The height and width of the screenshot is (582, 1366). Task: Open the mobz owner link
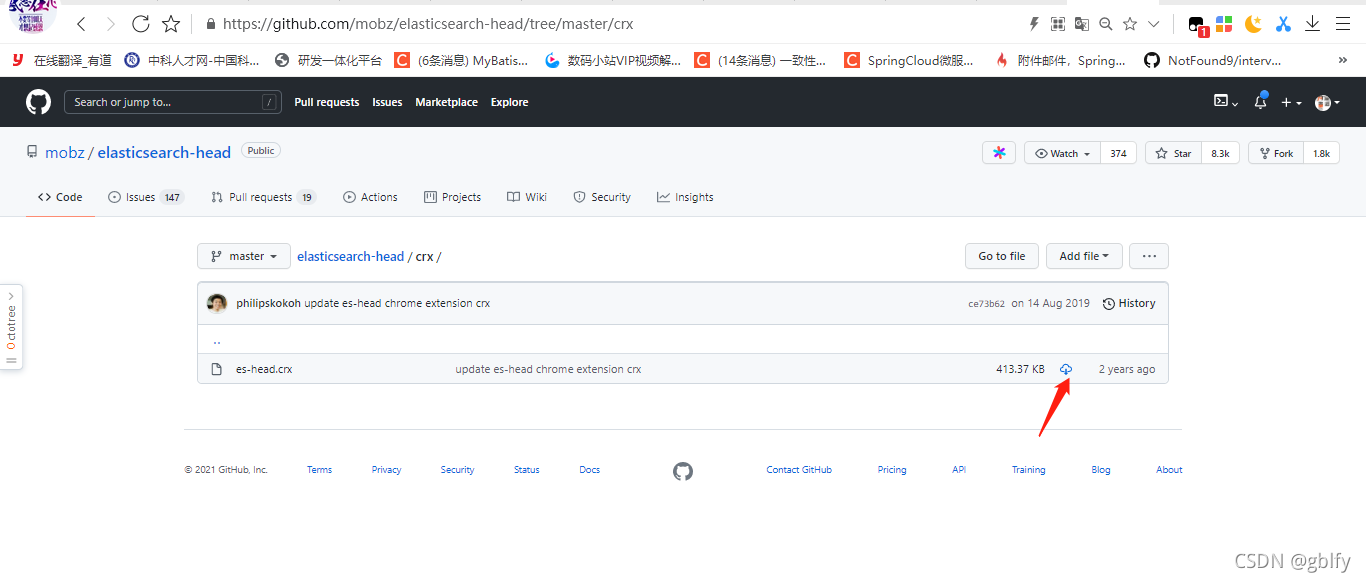click(x=65, y=153)
